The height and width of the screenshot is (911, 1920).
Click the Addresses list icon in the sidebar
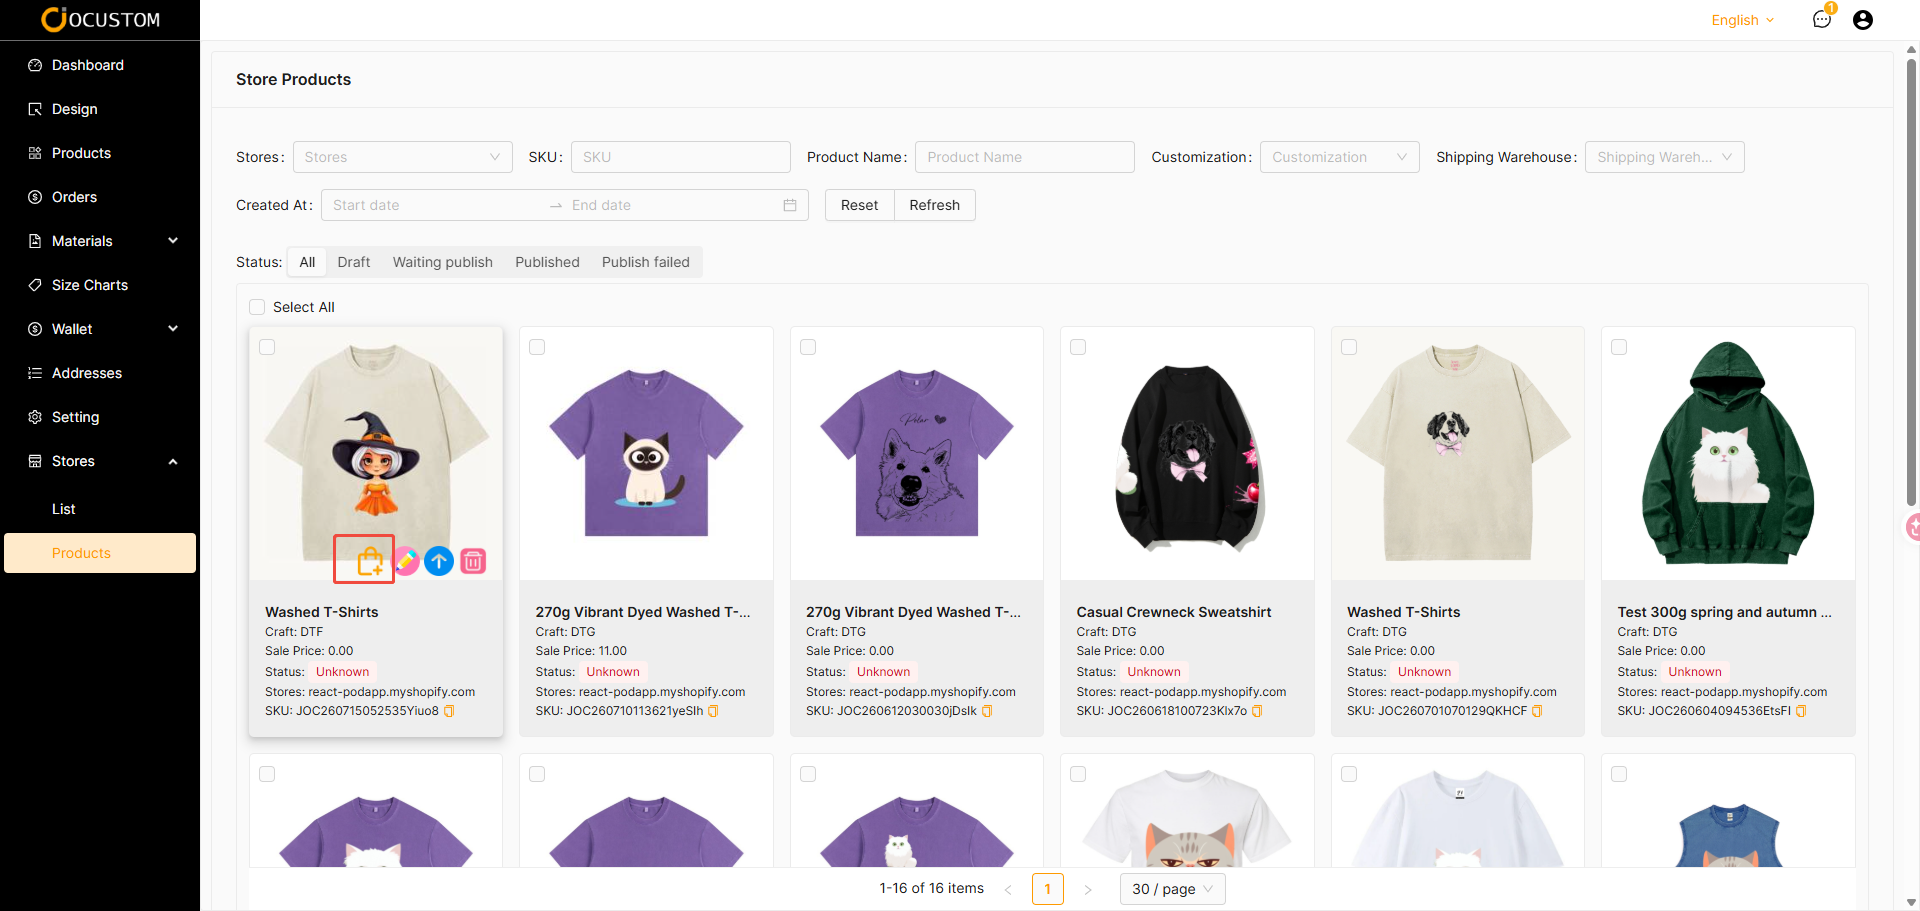point(35,373)
